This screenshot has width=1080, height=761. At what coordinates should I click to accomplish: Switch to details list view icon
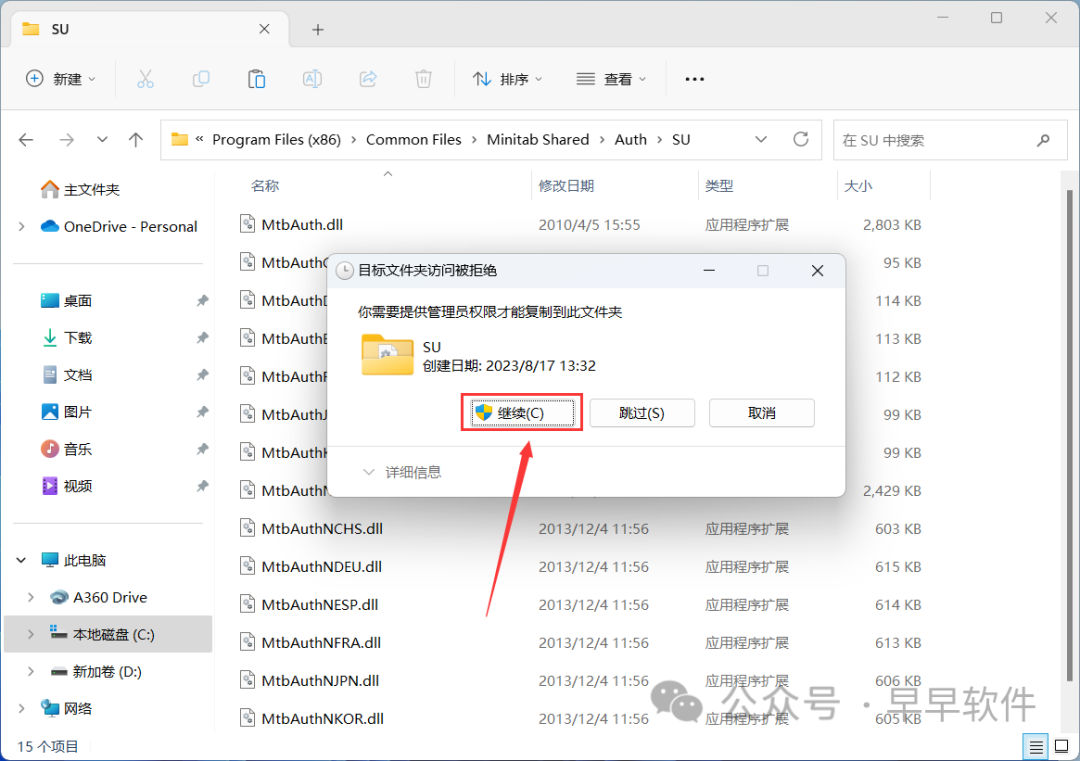click(x=1036, y=746)
